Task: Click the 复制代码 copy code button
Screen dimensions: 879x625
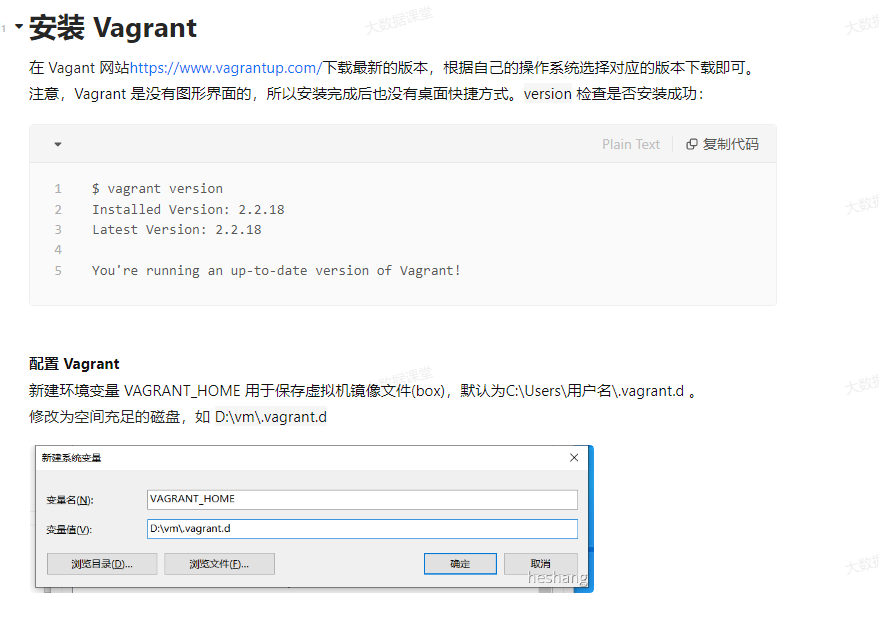Action: pyautogui.click(x=723, y=144)
